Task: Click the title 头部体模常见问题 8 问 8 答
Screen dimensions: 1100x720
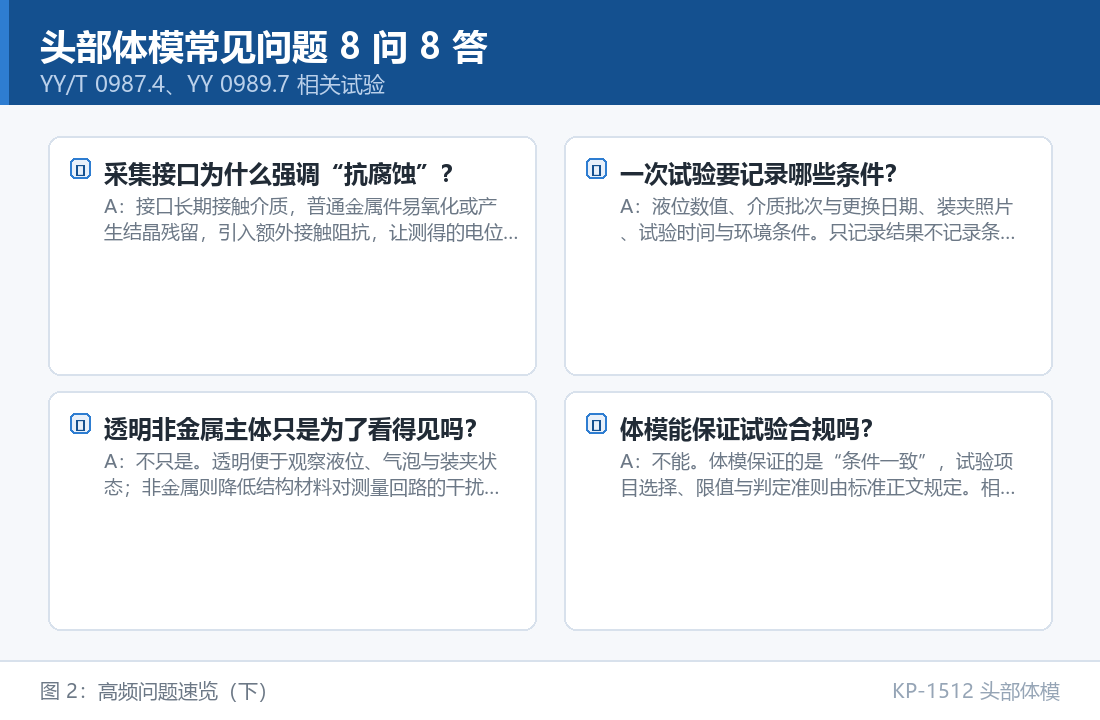Action: coord(264,48)
